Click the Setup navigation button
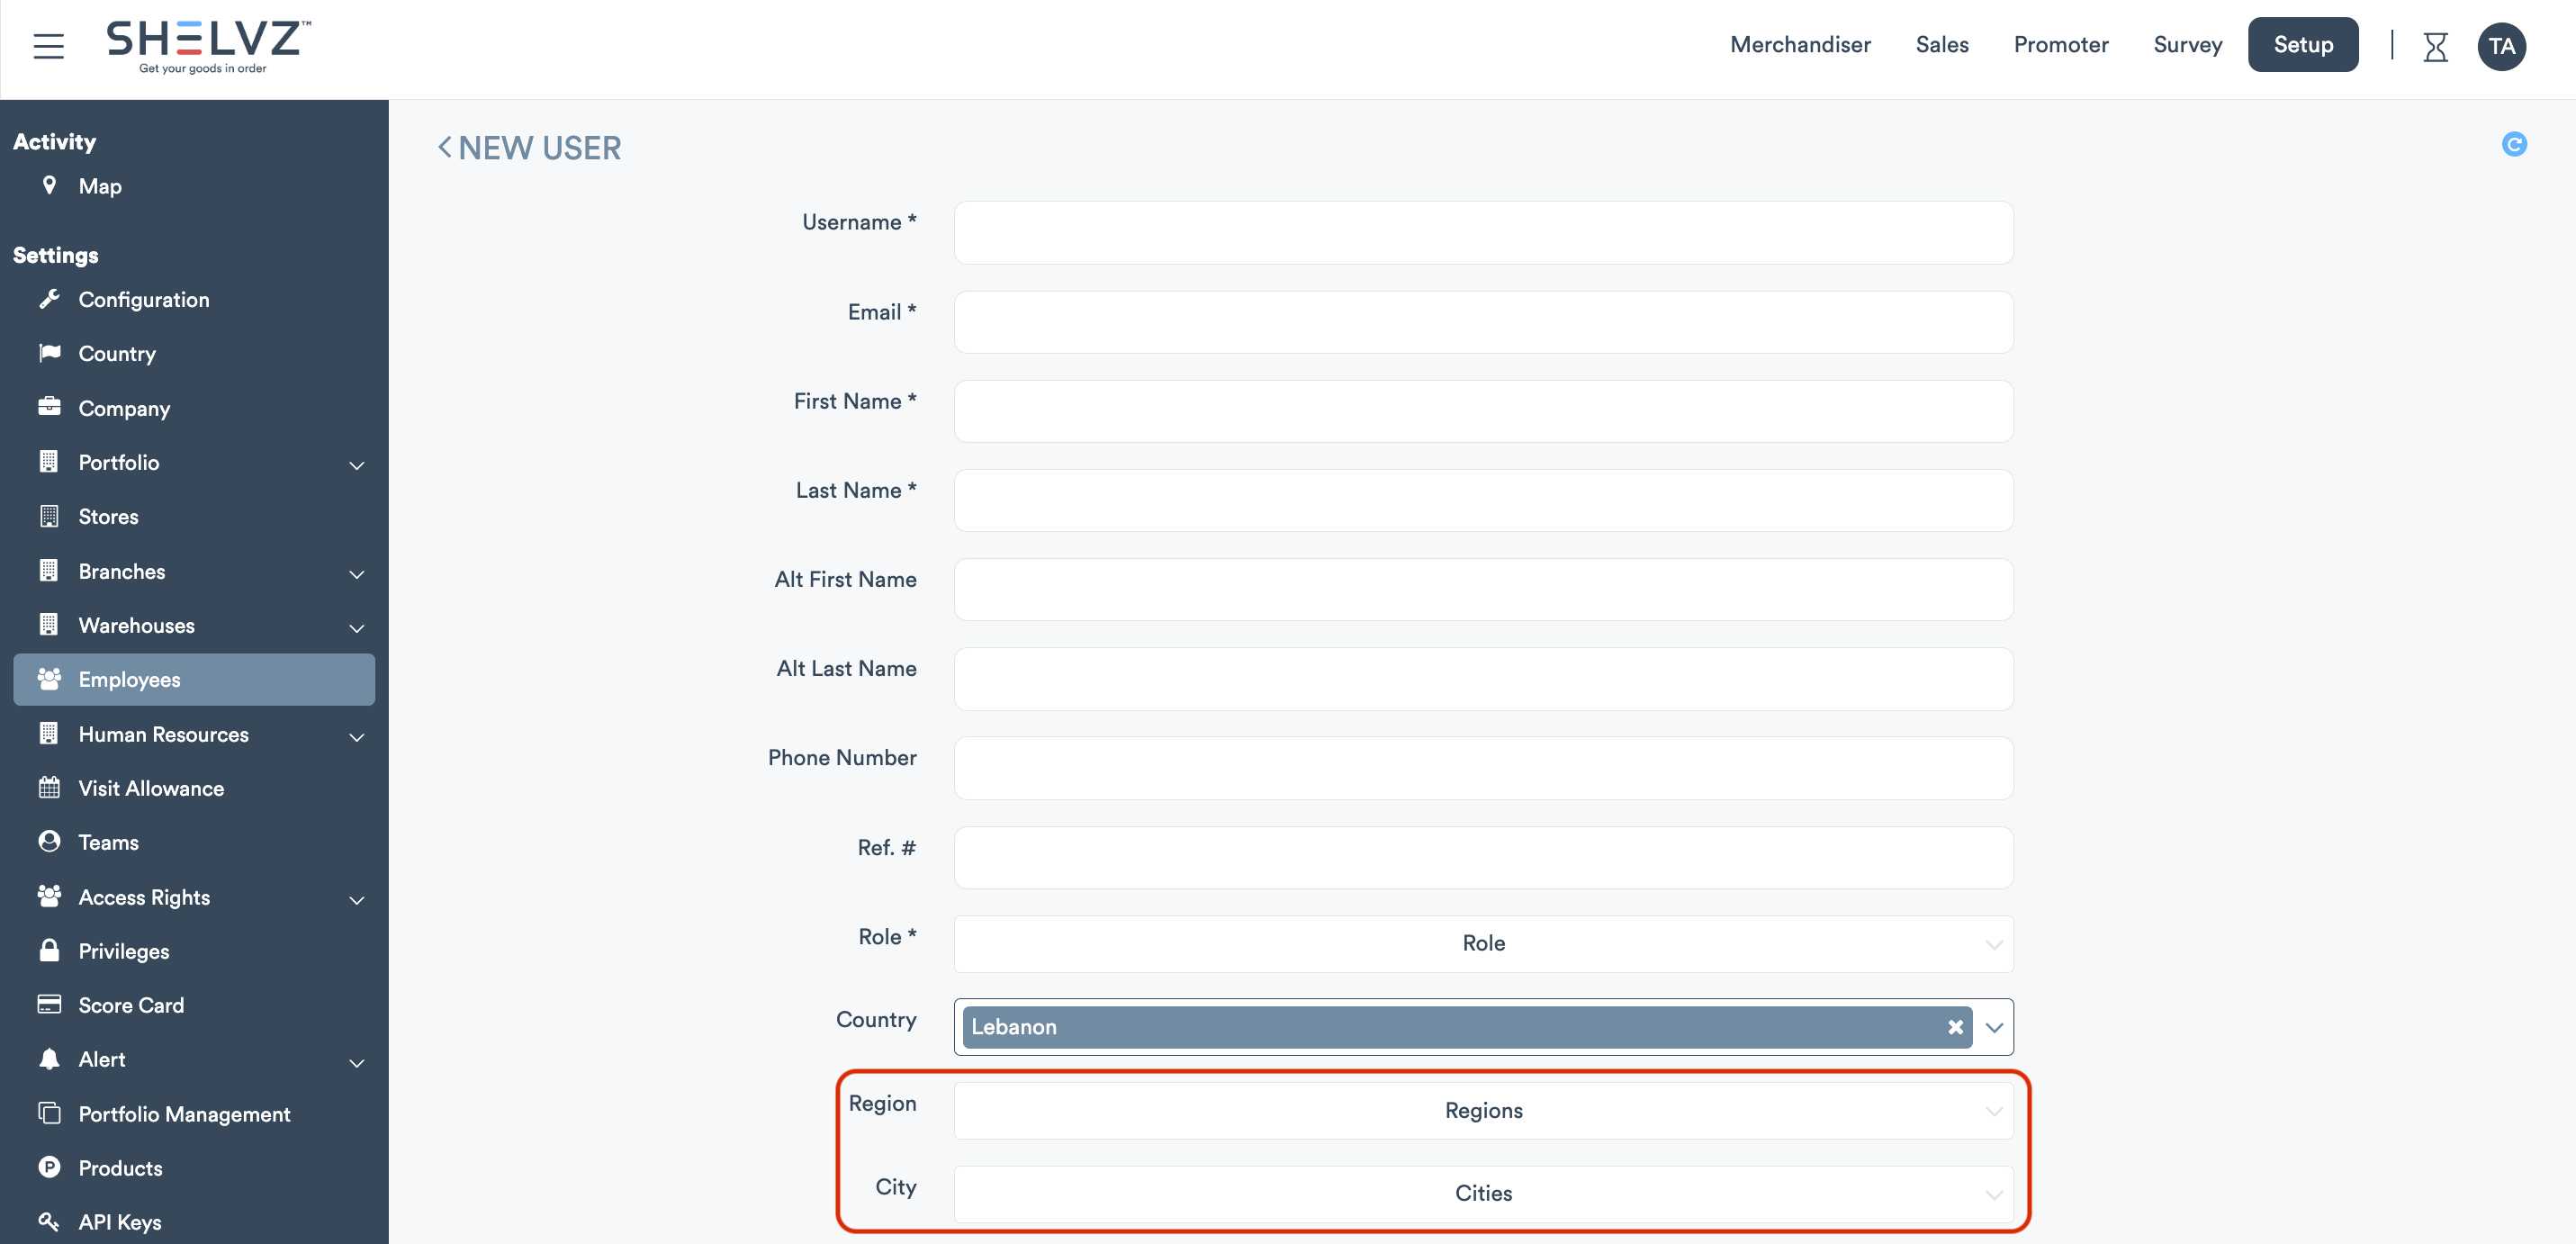The height and width of the screenshot is (1244, 2576). 2301,44
